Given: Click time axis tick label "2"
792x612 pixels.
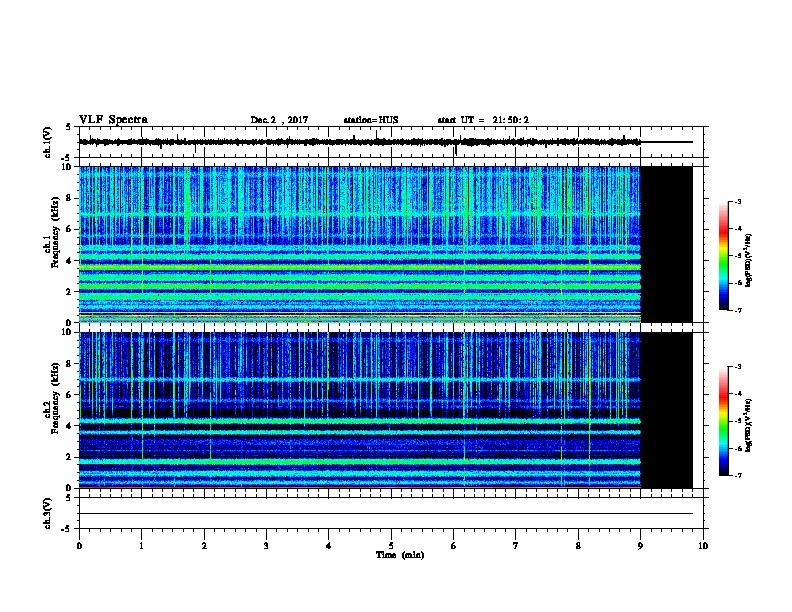Looking at the screenshot, I should (x=204, y=546).
